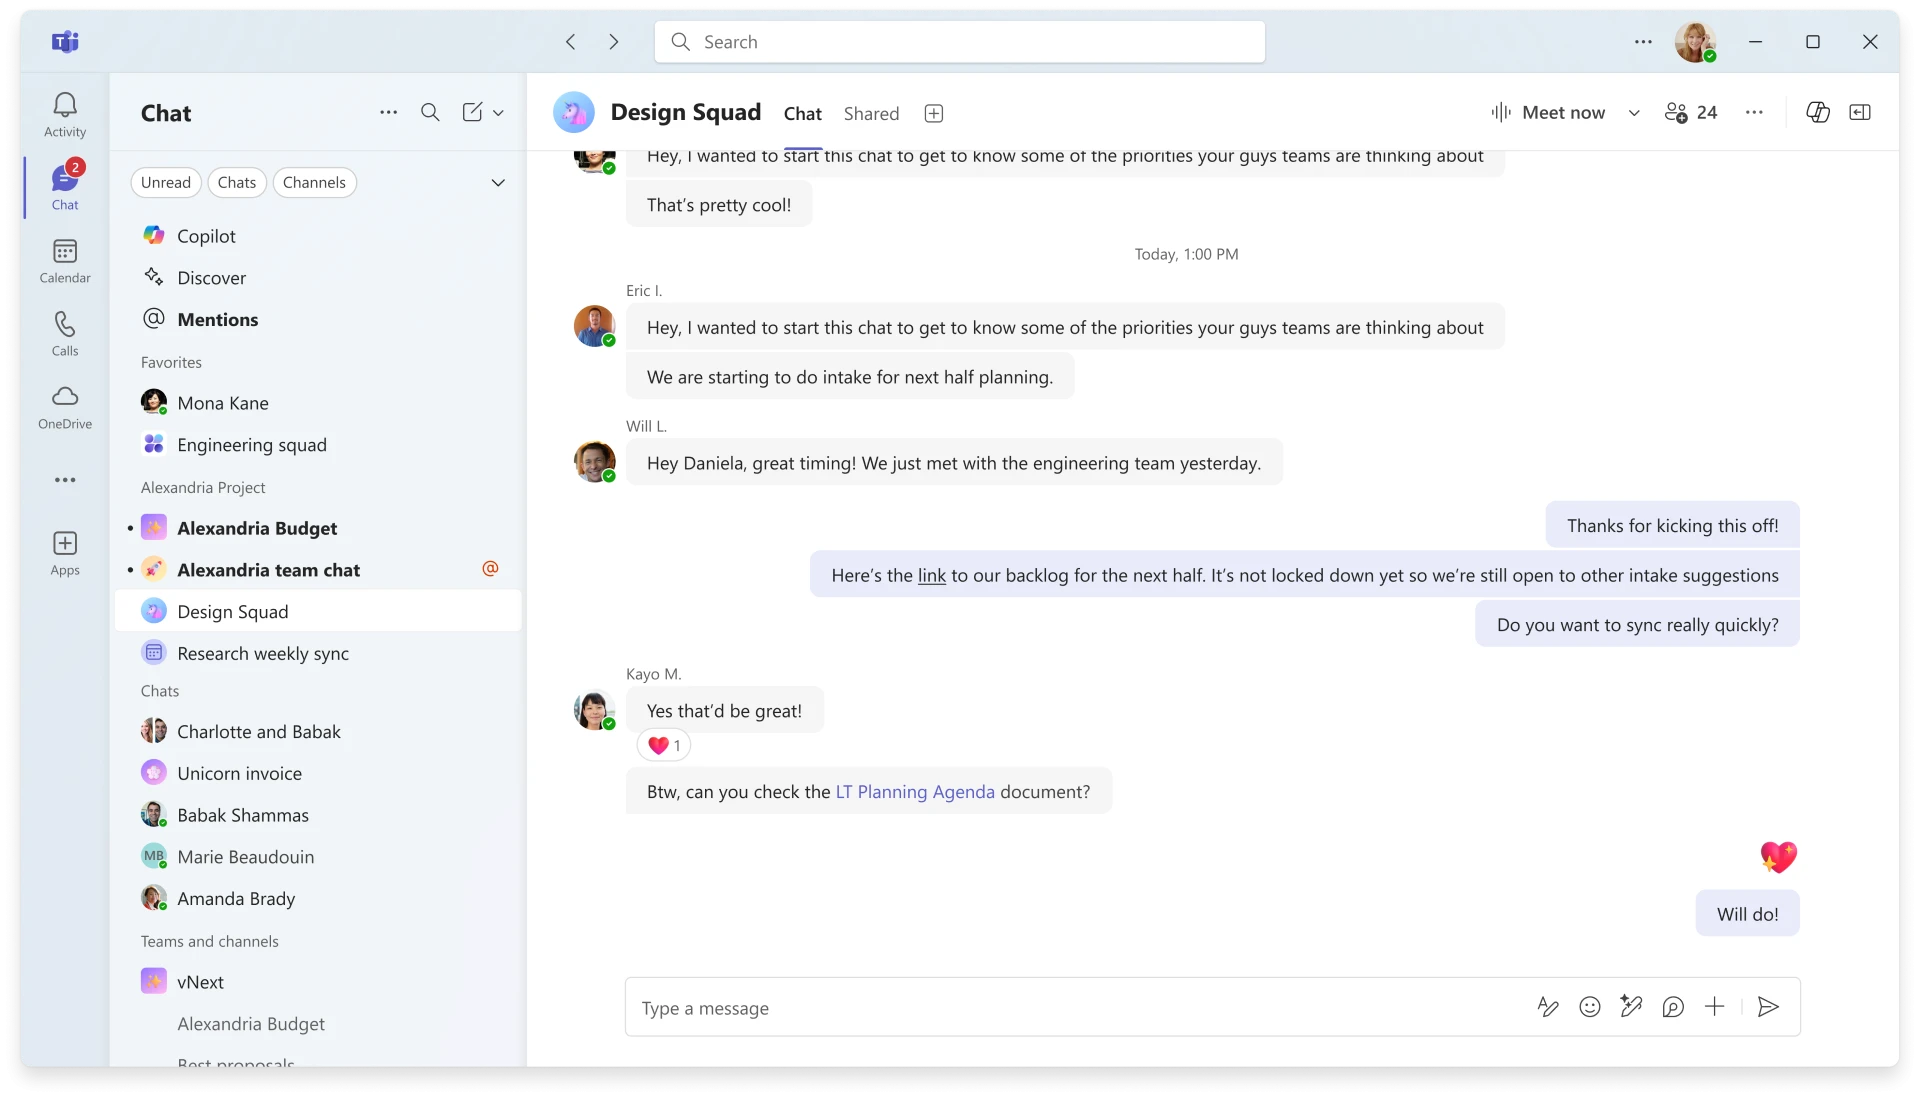Navigate to OneDrive in sidebar
1920x1098 pixels.
click(63, 406)
